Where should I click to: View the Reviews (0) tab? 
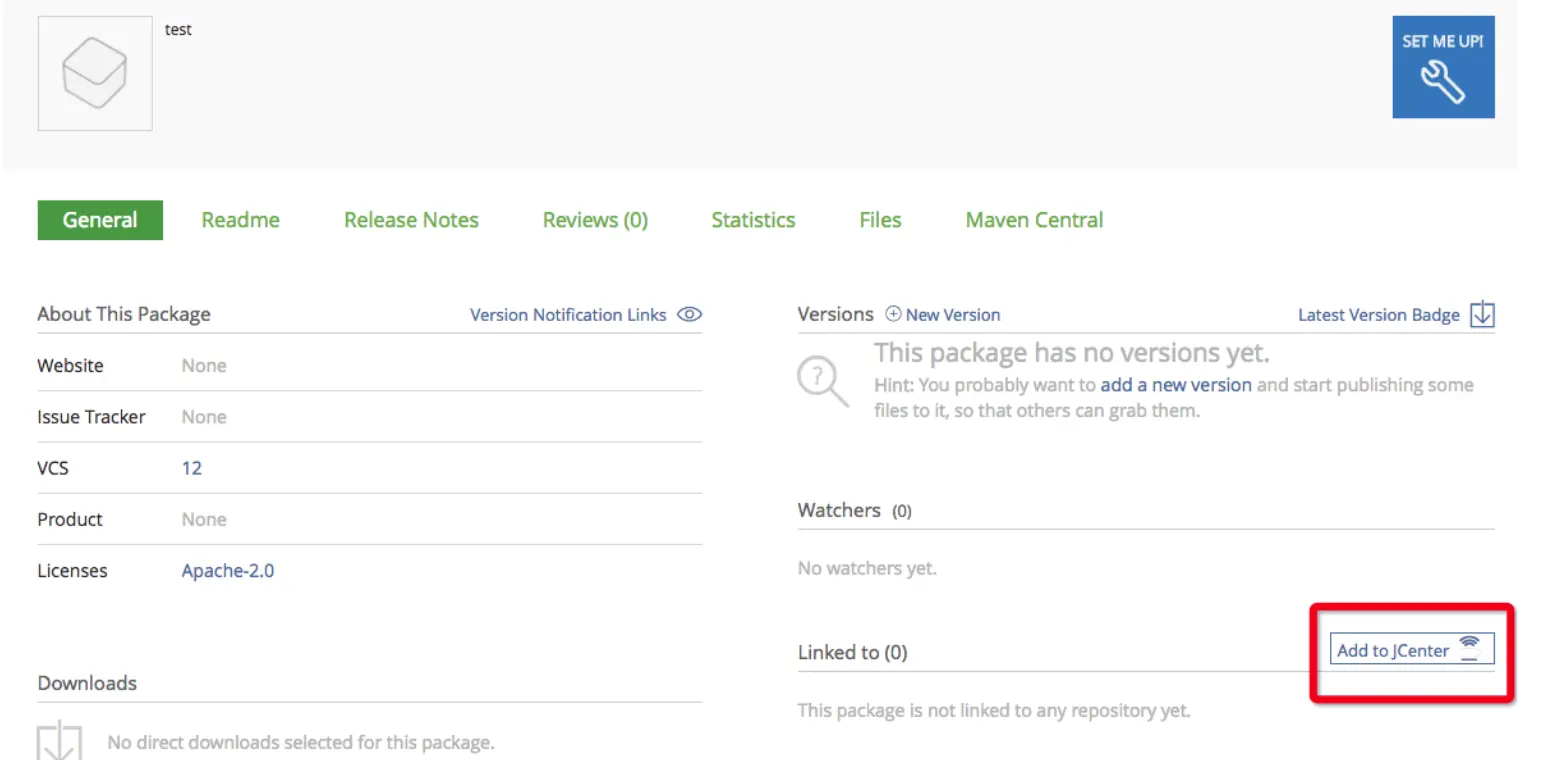[x=595, y=220]
